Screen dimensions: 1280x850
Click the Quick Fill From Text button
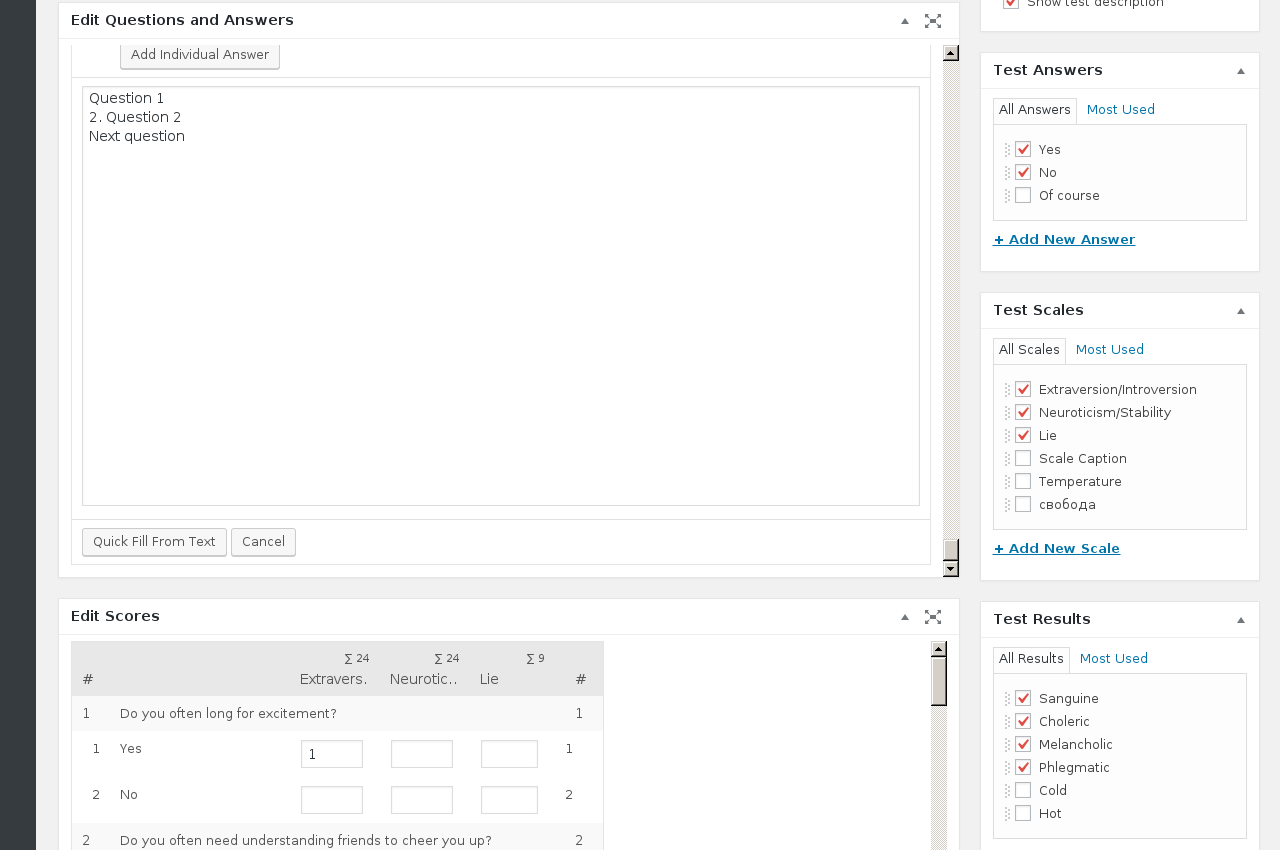click(154, 542)
